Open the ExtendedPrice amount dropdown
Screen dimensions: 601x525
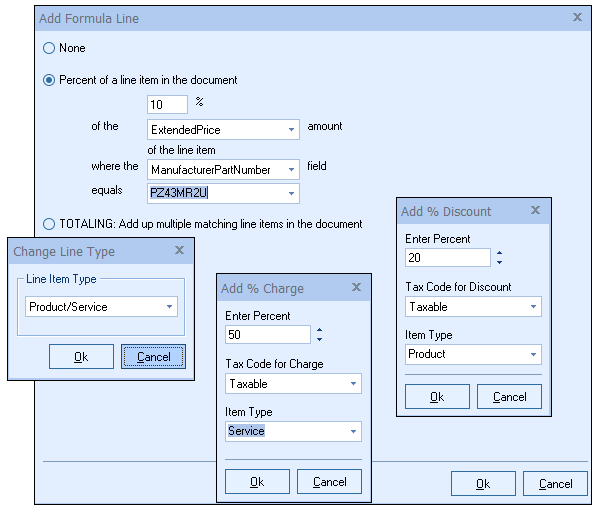291,130
